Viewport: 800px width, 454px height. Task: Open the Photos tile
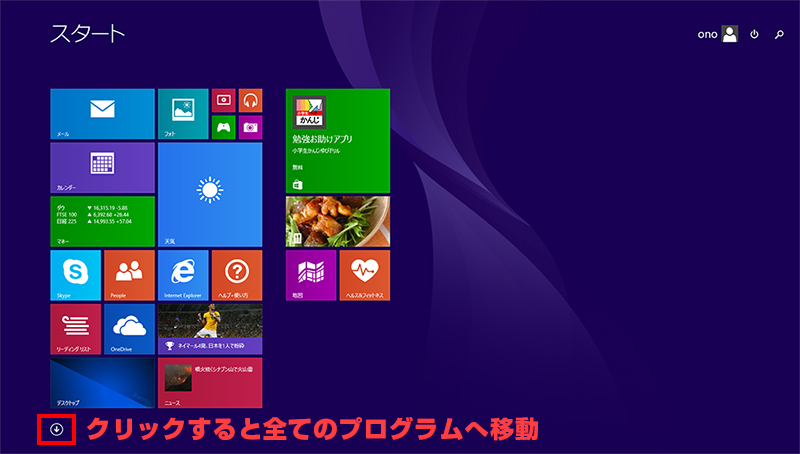pos(183,114)
